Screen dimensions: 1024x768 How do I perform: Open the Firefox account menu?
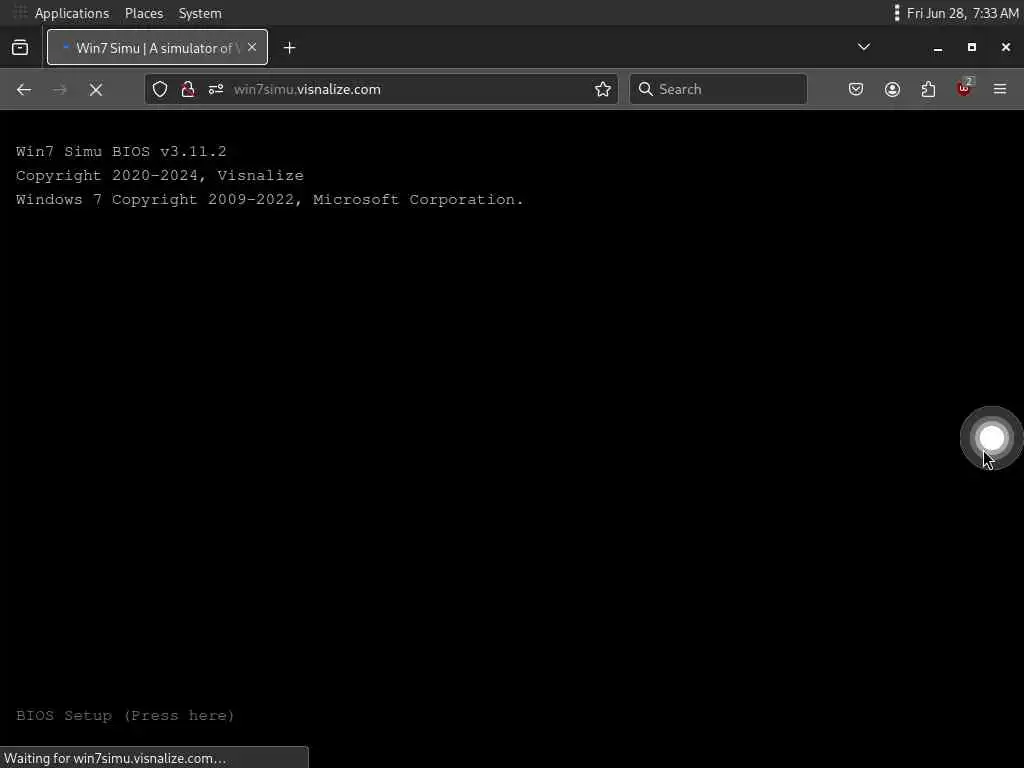click(x=892, y=89)
